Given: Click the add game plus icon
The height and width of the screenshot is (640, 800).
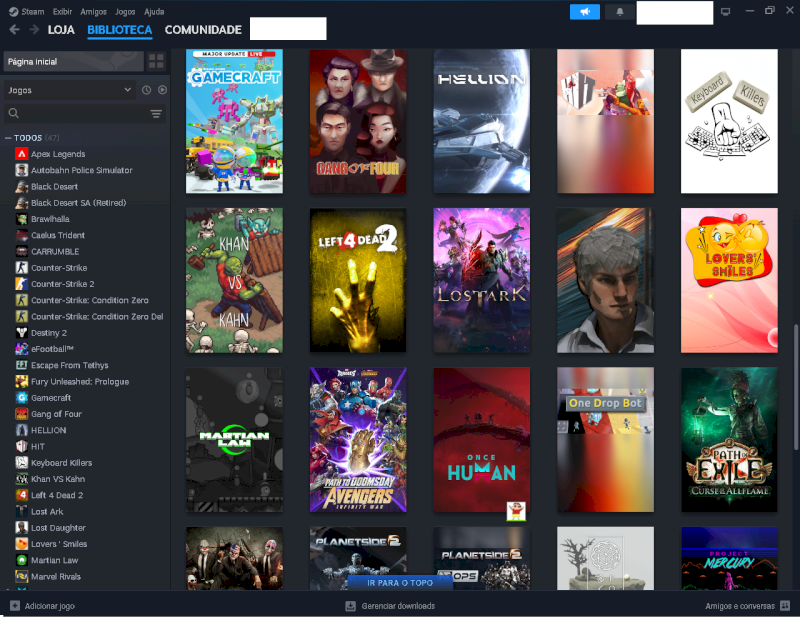Looking at the screenshot, I should 15,606.
